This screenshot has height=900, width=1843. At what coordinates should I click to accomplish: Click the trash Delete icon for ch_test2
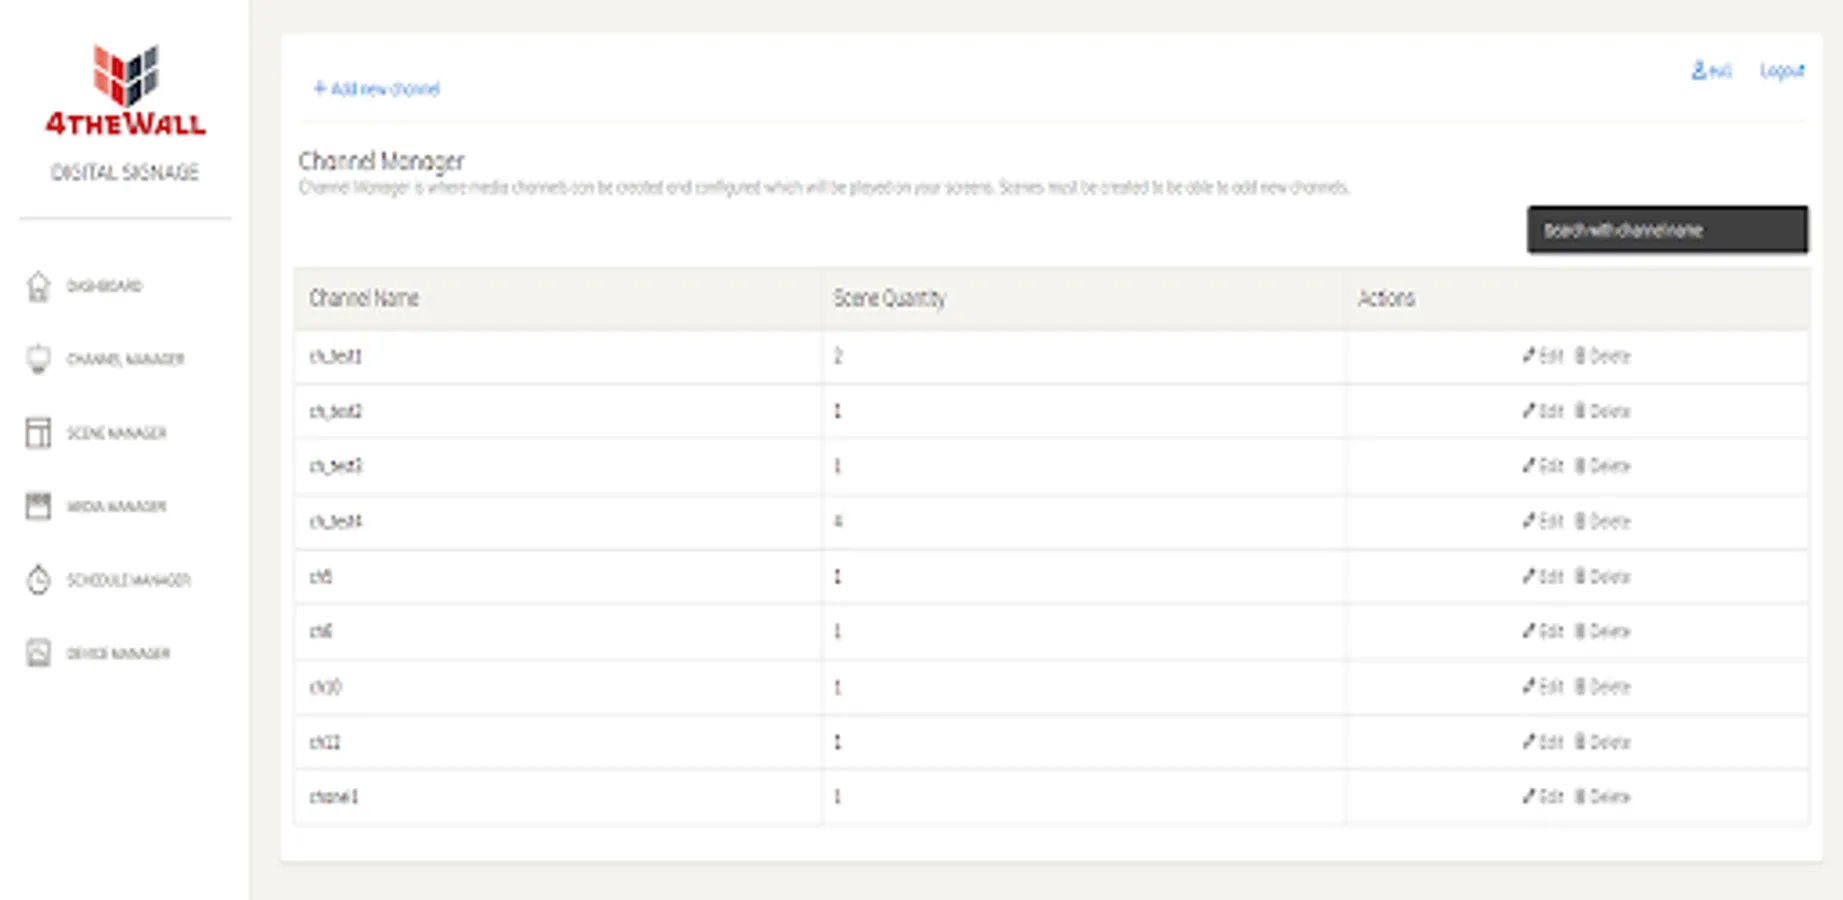[x=1581, y=411]
